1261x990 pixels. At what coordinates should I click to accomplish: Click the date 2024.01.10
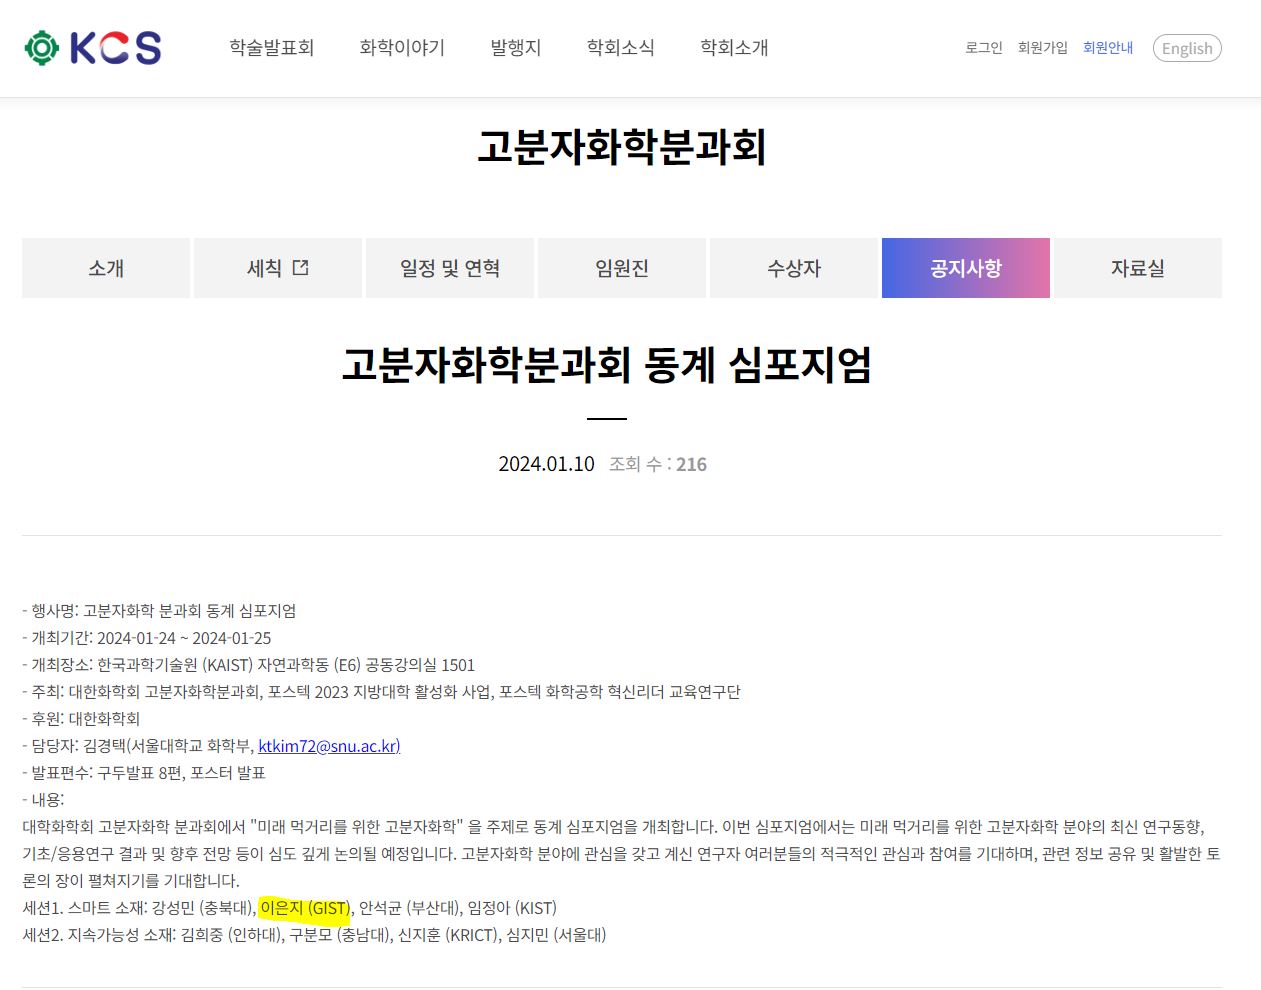pyautogui.click(x=546, y=464)
